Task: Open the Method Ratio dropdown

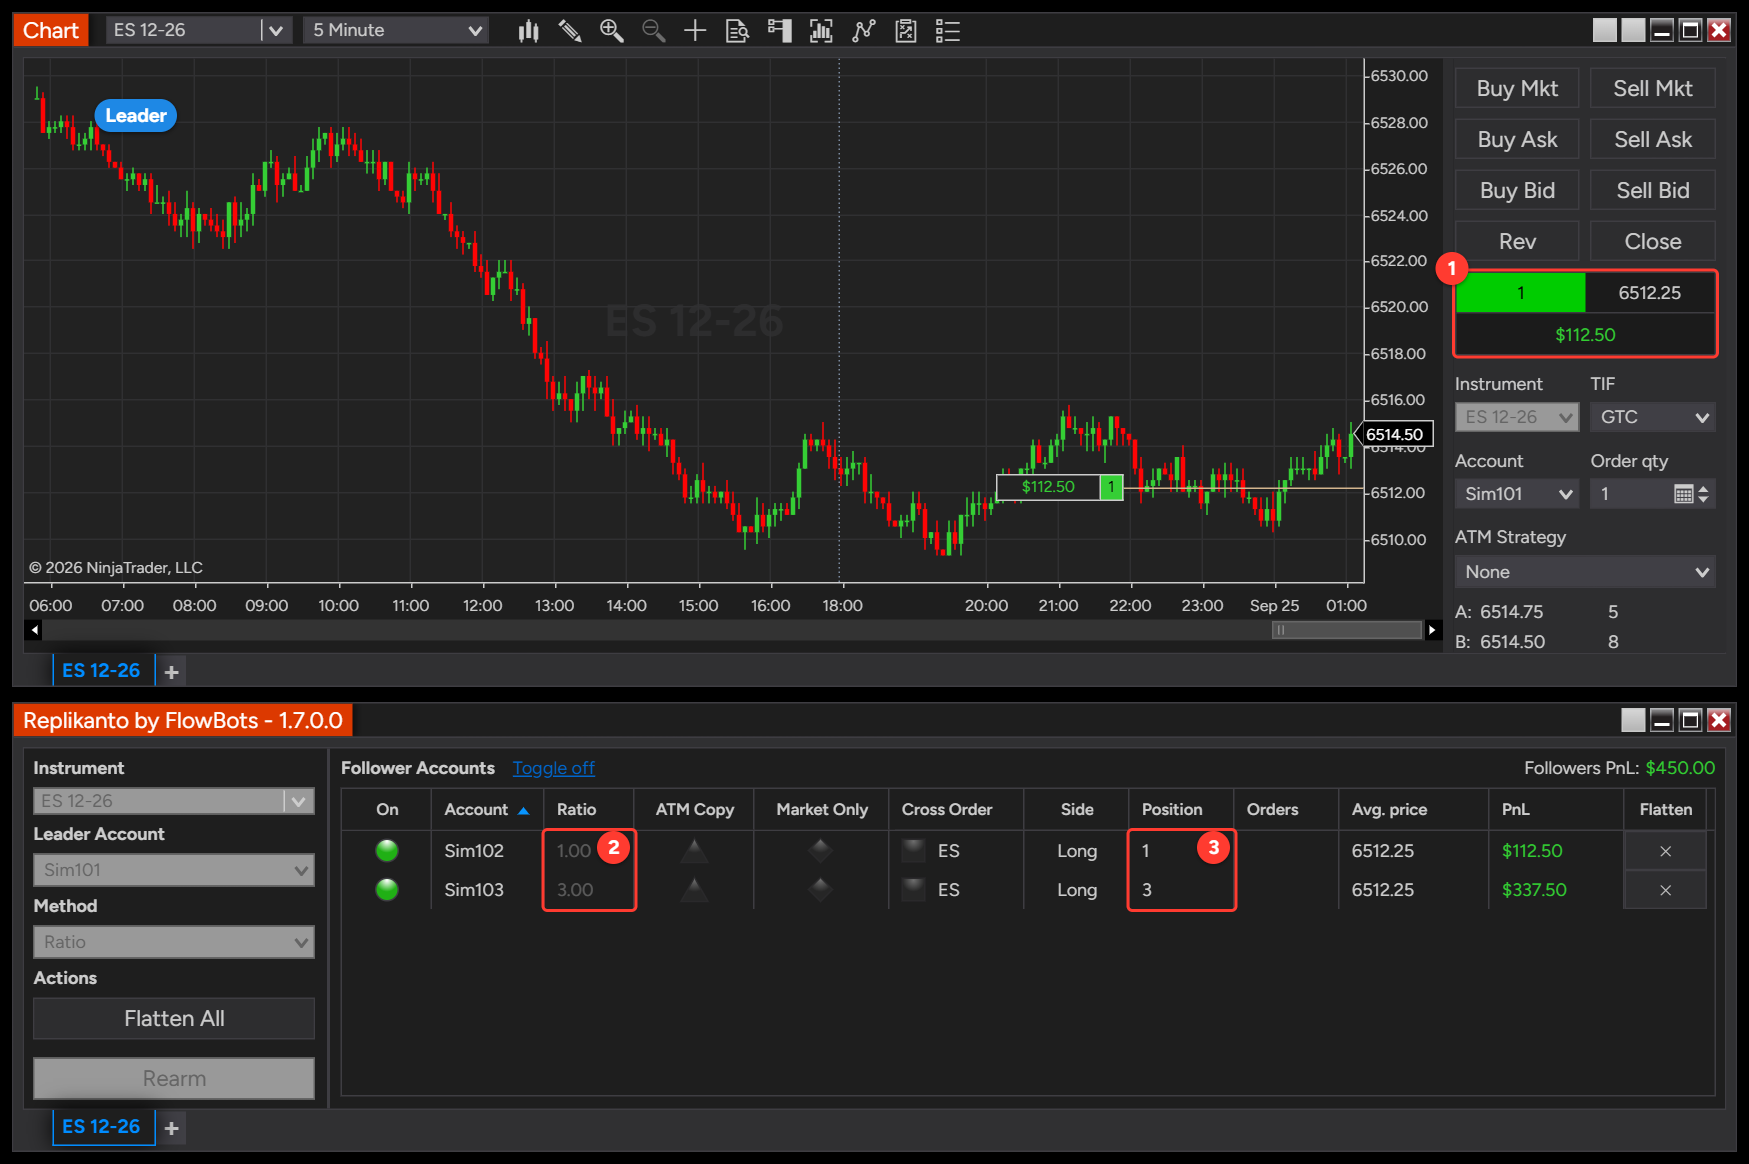Action: [174, 942]
